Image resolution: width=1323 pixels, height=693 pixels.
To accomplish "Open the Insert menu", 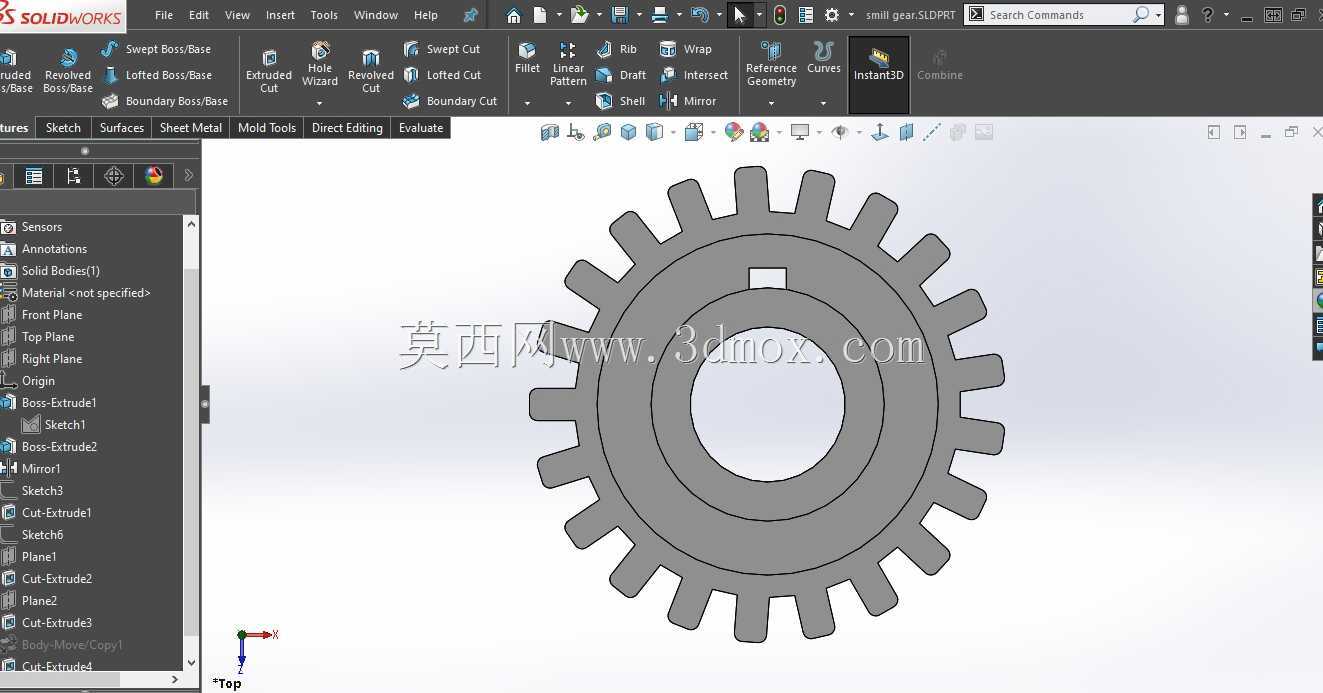I will [x=280, y=15].
